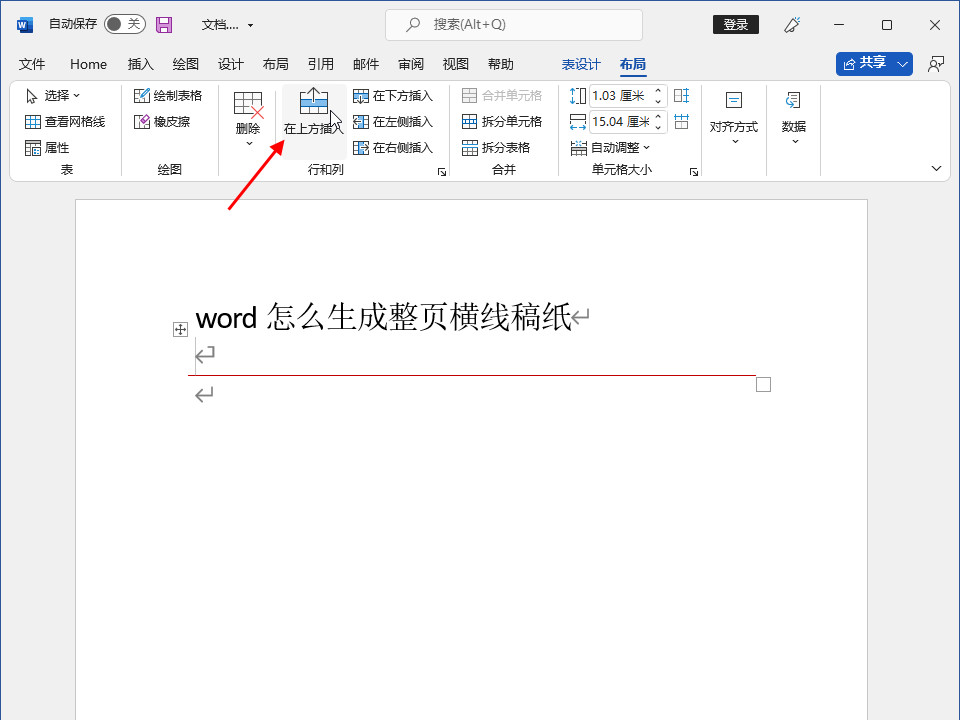Viewport: 960px width, 720px height.
Task: Click 拆分表格 split table
Action: pyautogui.click(x=496, y=148)
